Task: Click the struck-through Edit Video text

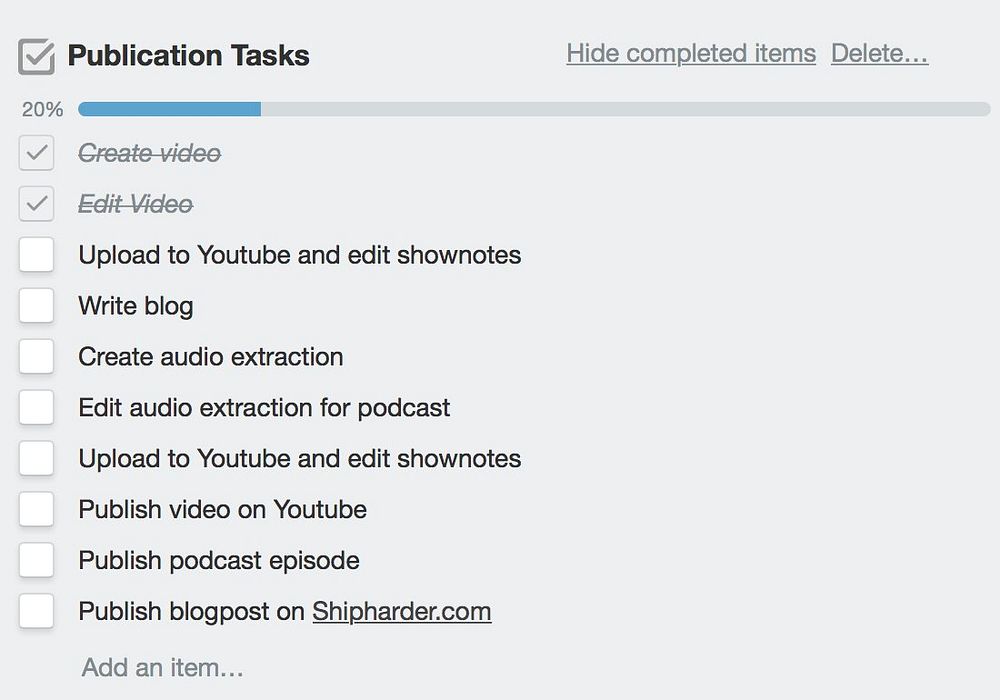Action: tap(136, 204)
